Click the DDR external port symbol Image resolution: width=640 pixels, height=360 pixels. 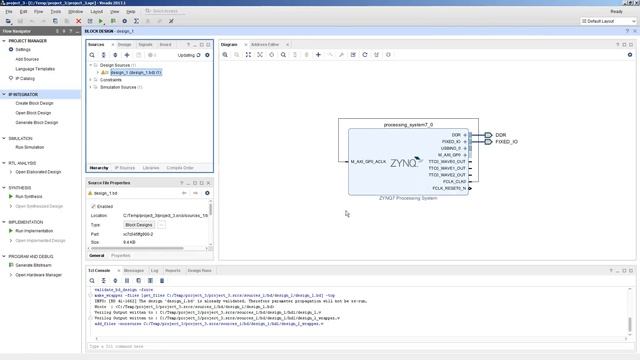pos(488,135)
